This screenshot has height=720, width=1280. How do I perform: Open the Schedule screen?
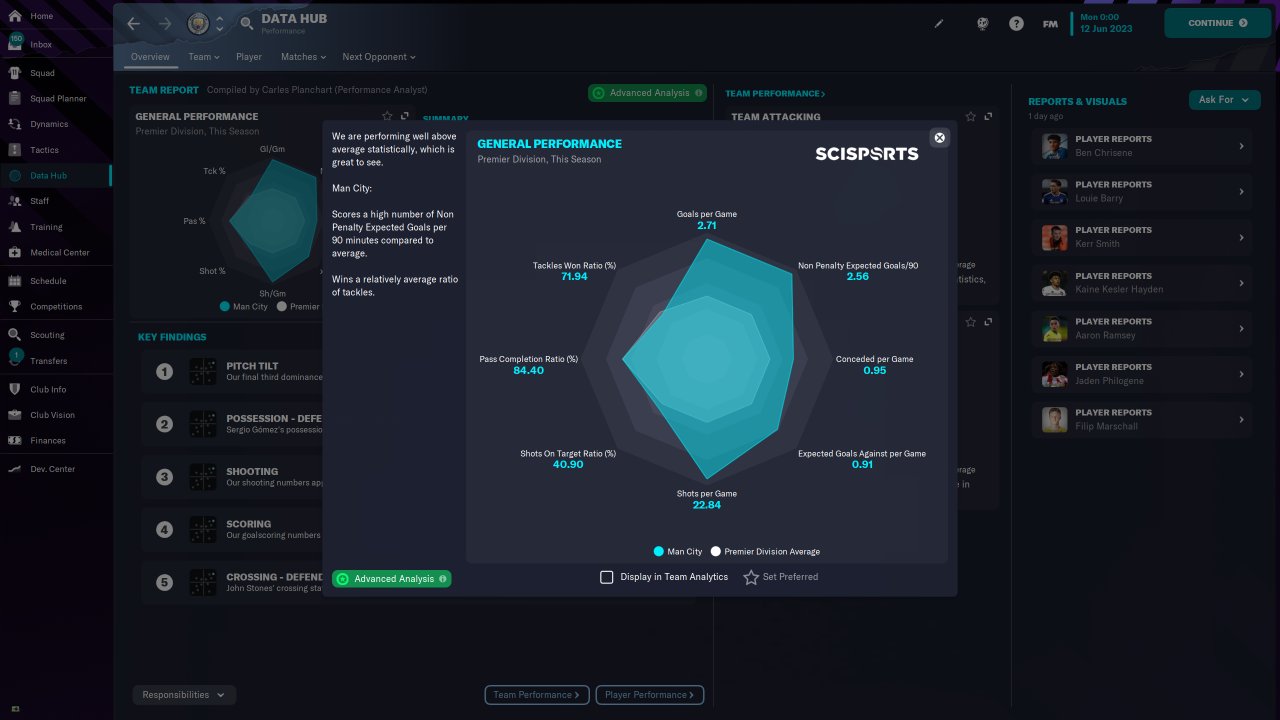click(56, 281)
